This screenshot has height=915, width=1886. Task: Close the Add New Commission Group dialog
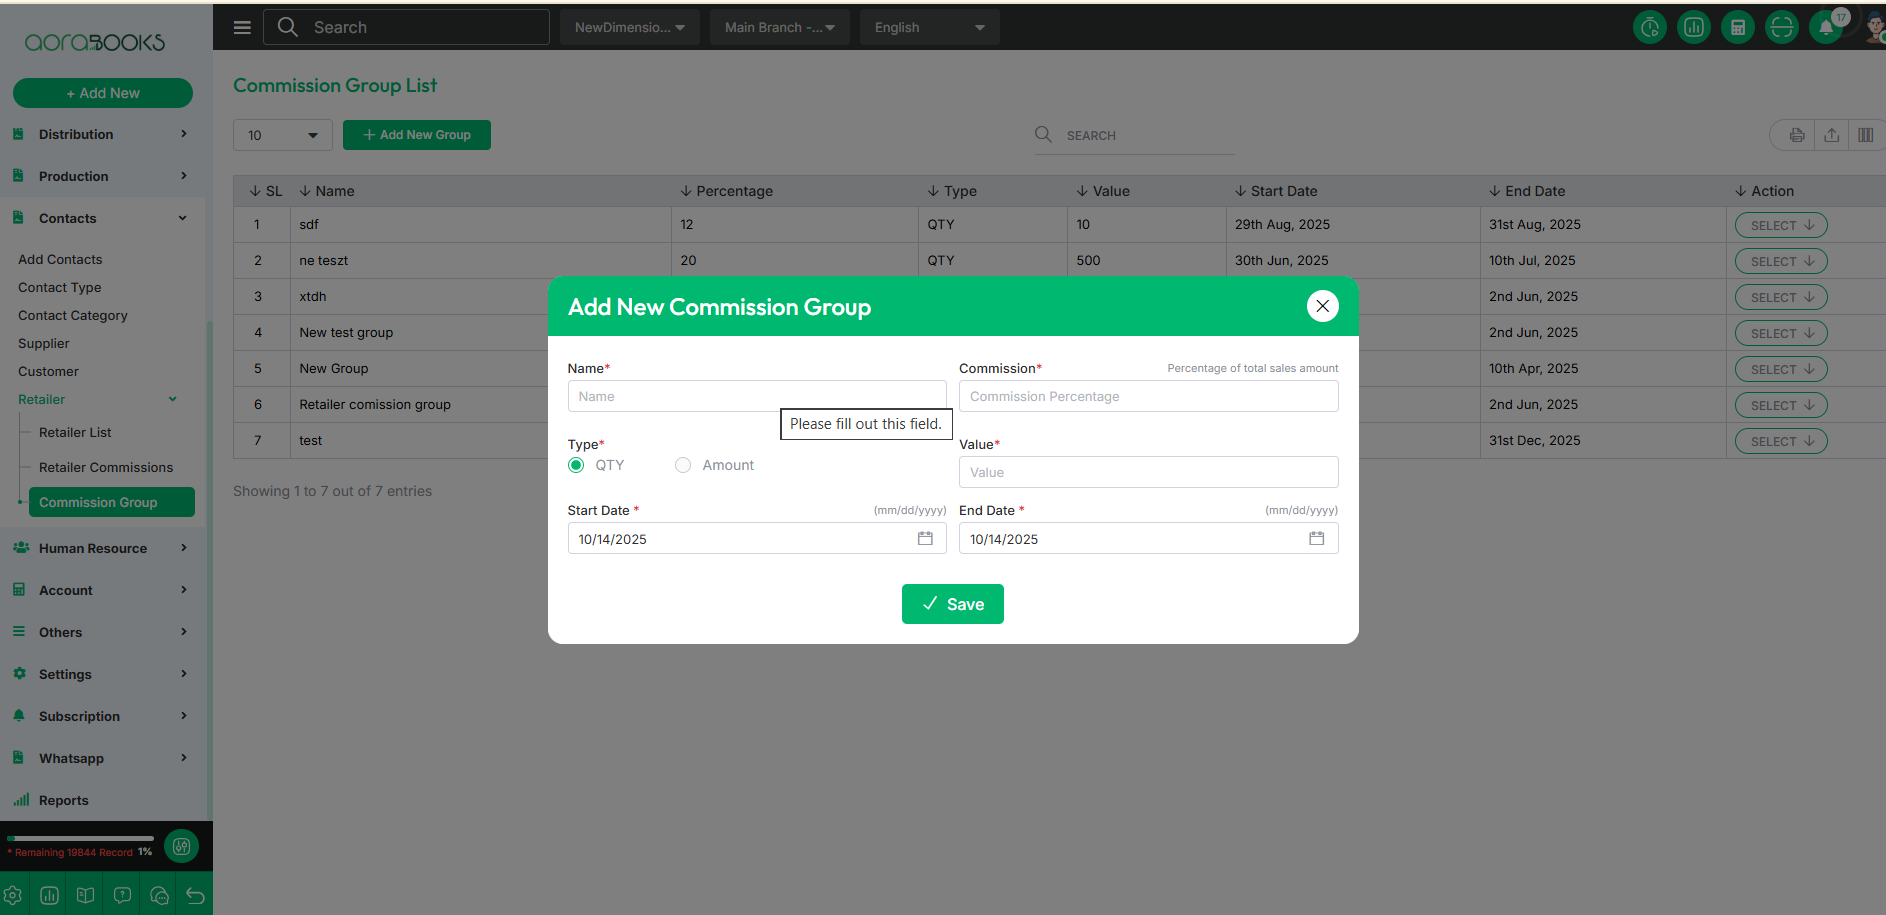(x=1322, y=306)
